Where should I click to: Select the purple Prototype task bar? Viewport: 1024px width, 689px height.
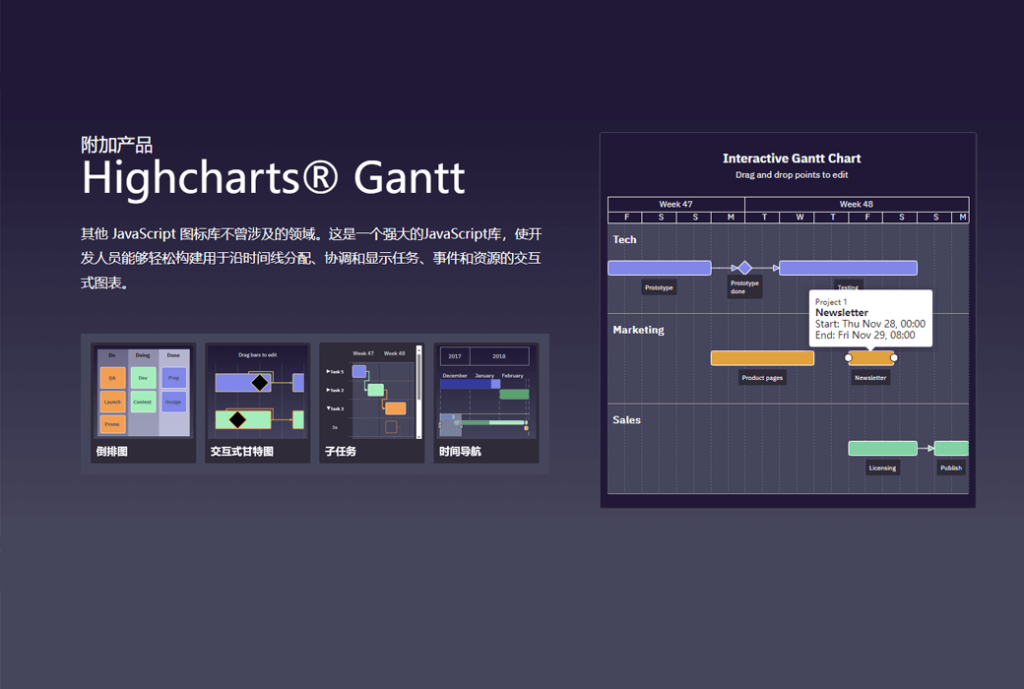click(660, 268)
